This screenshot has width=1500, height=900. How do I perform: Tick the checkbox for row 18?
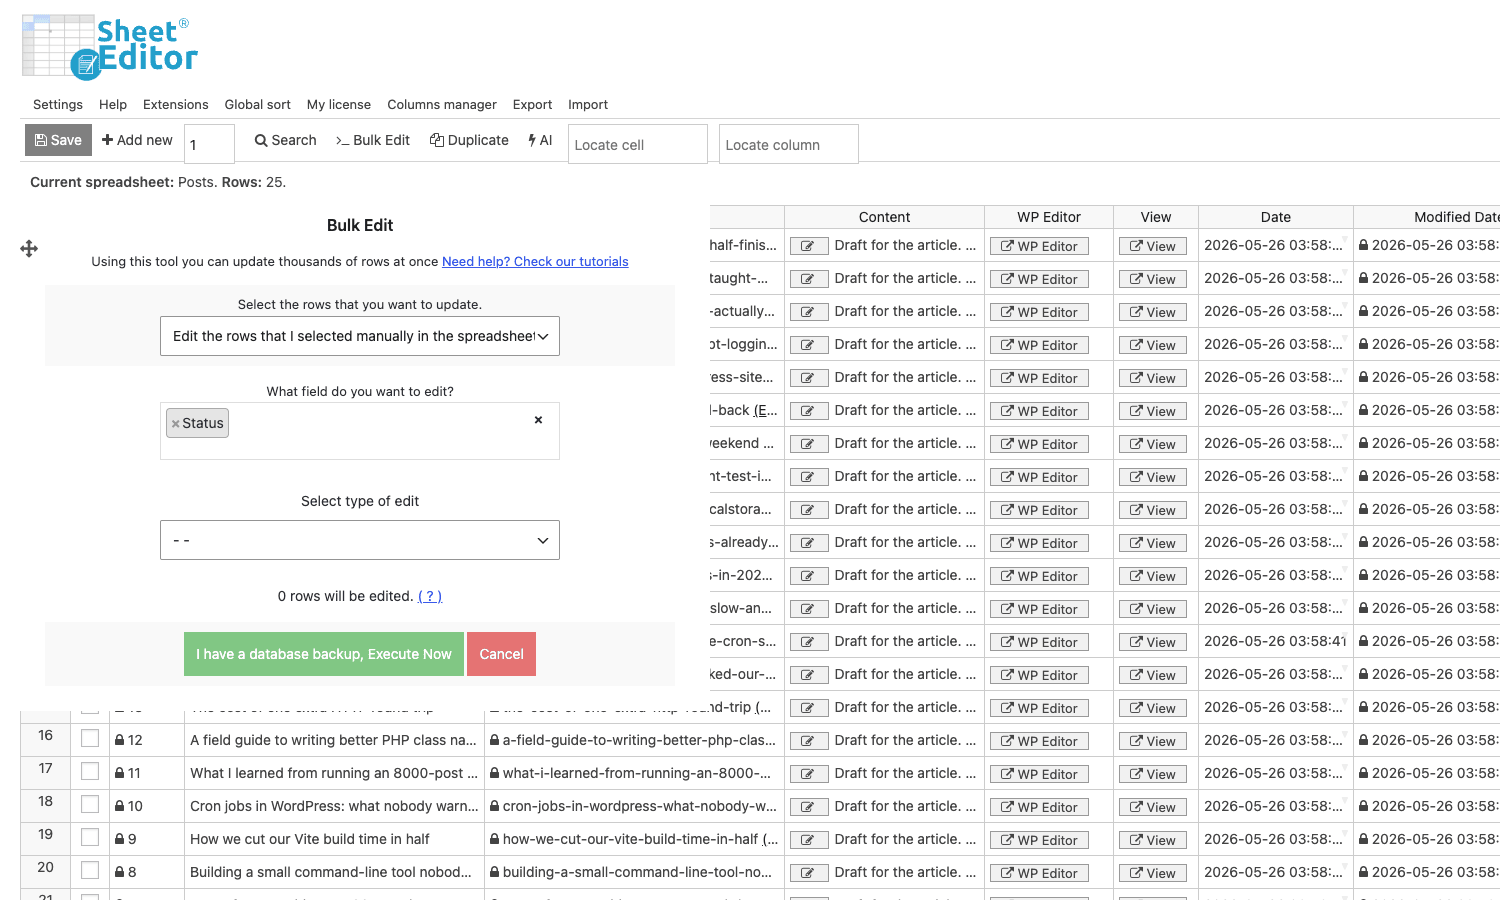(90, 804)
